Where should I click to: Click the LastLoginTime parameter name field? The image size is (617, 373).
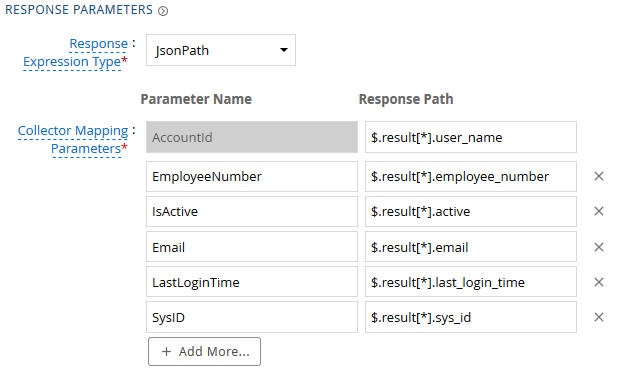coord(252,282)
